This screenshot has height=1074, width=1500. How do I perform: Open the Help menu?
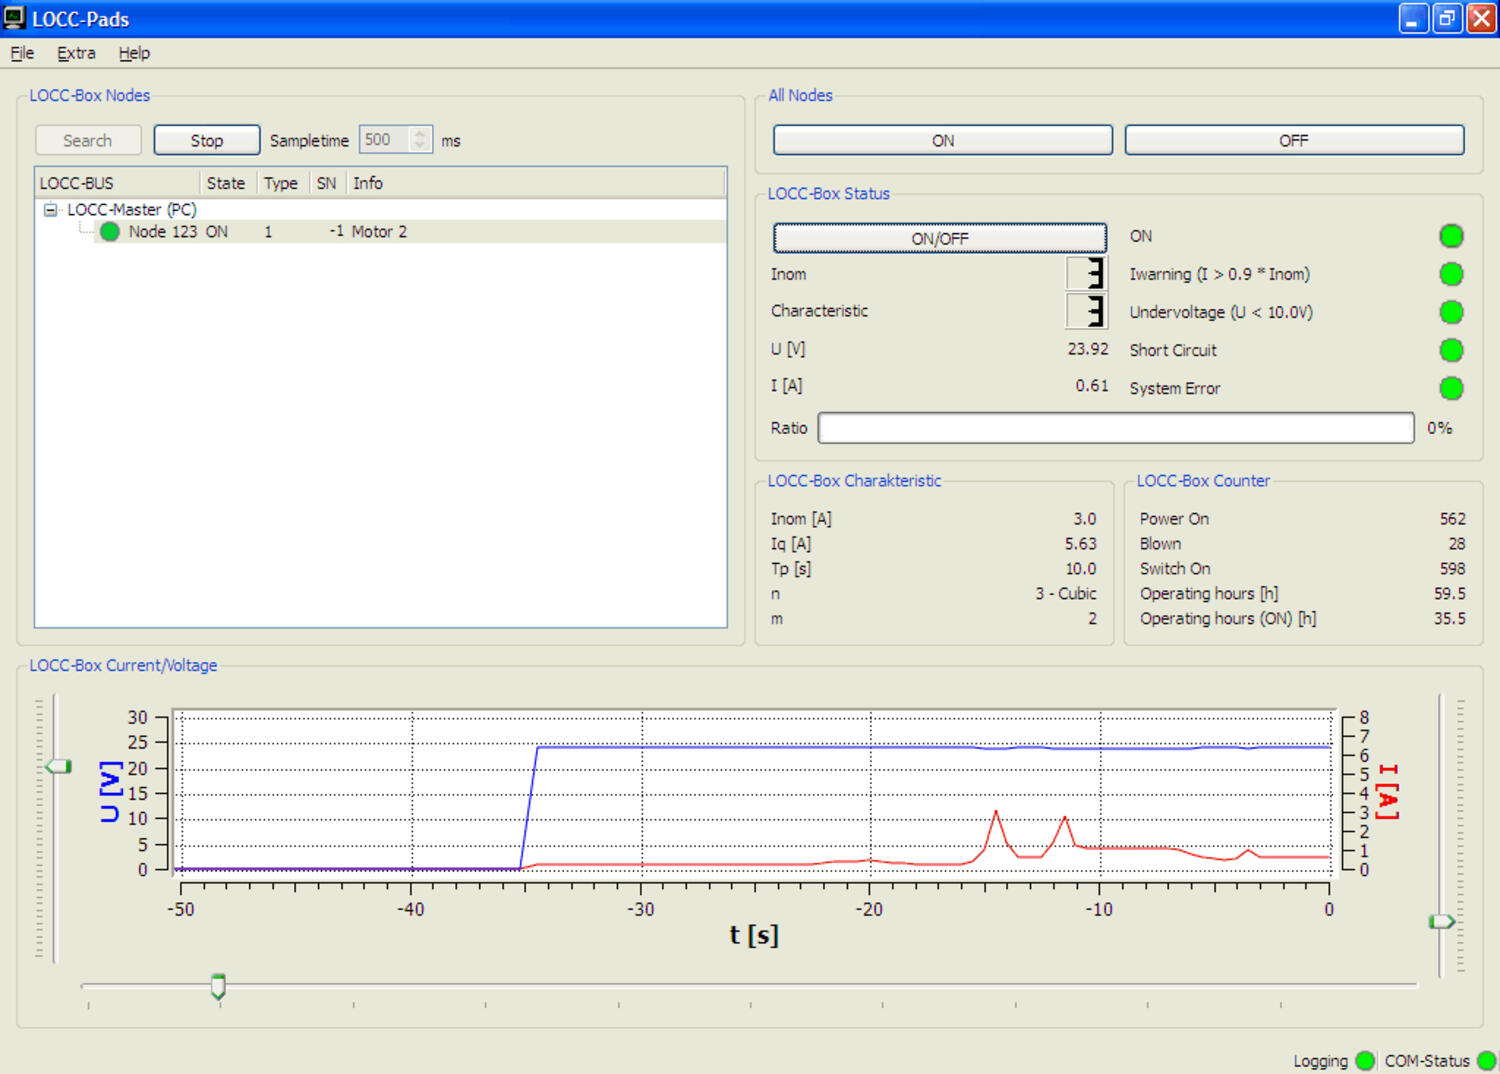134,53
